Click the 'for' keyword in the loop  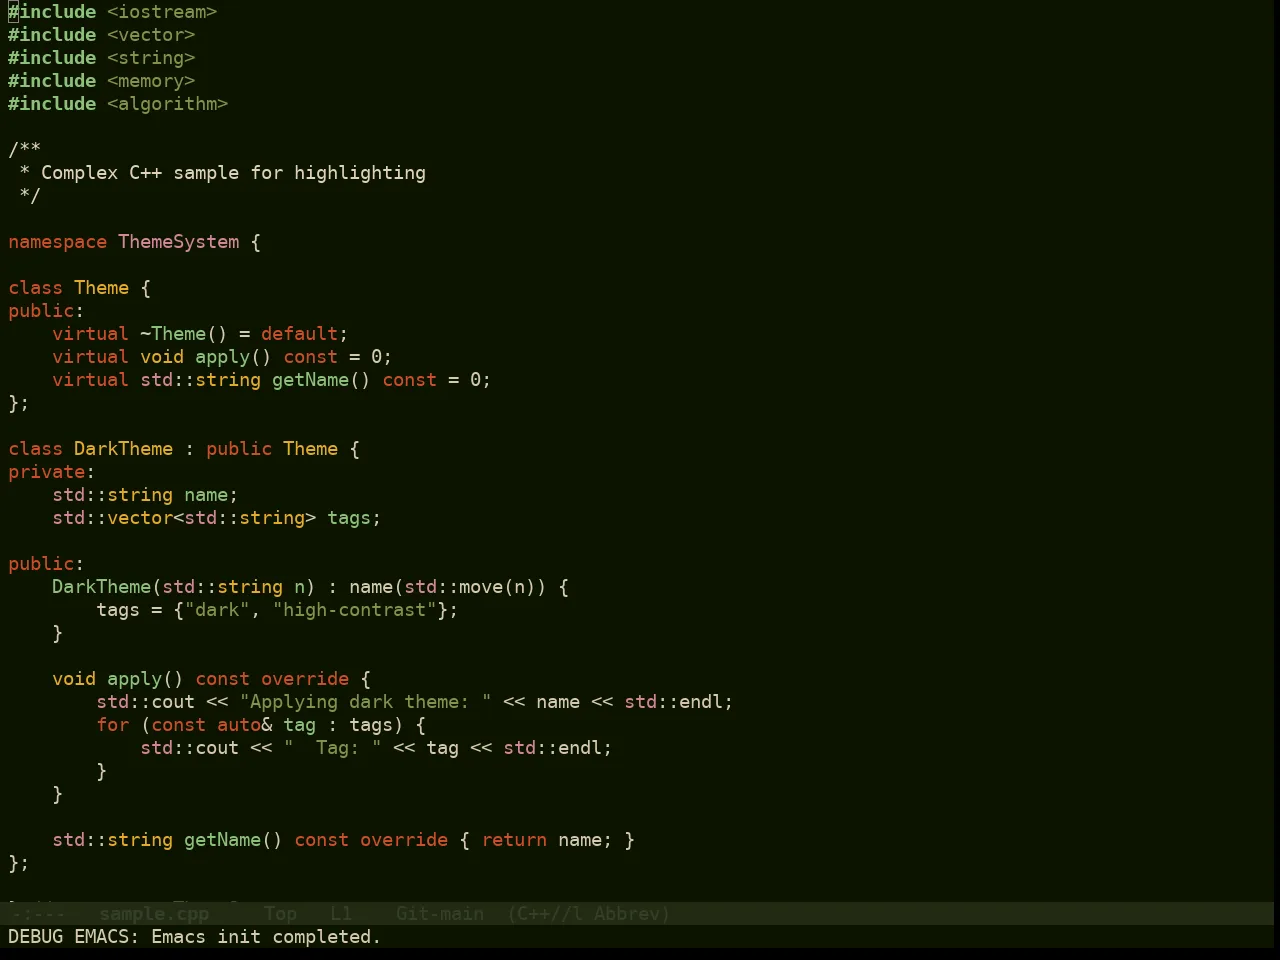[x=112, y=725]
